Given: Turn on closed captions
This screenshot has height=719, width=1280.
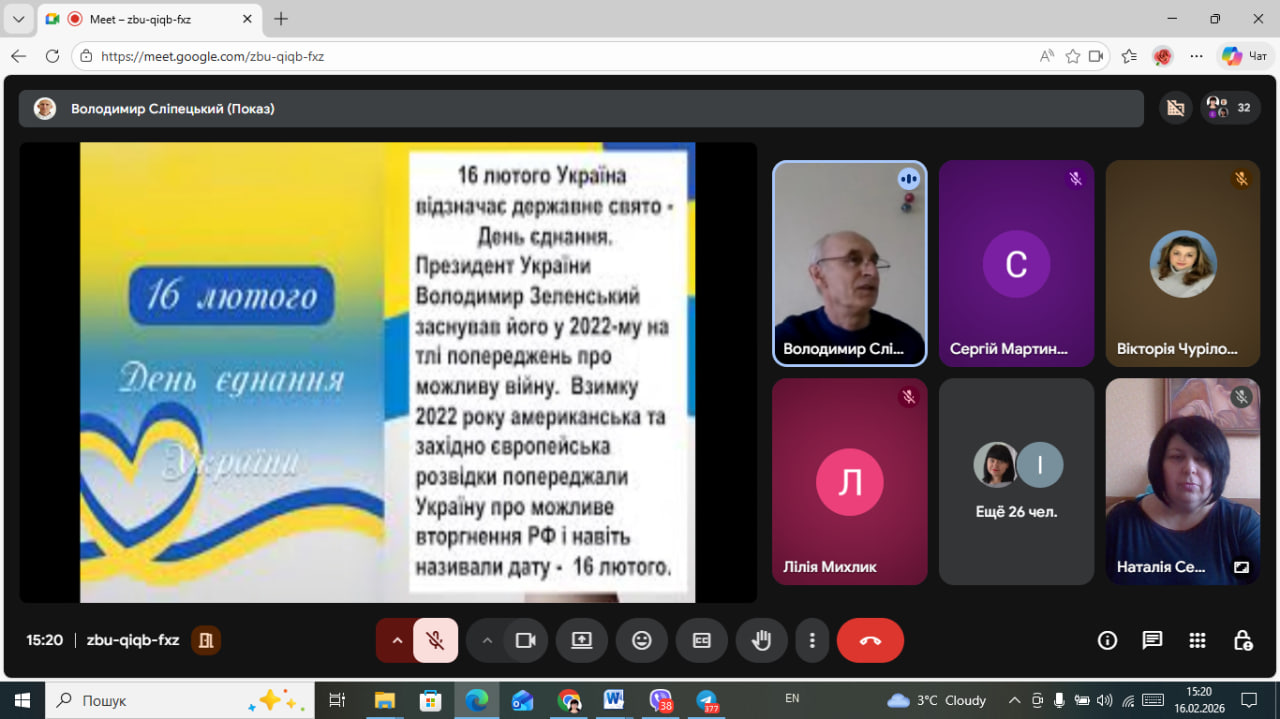Looking at the screenshot, I should 702,641.
